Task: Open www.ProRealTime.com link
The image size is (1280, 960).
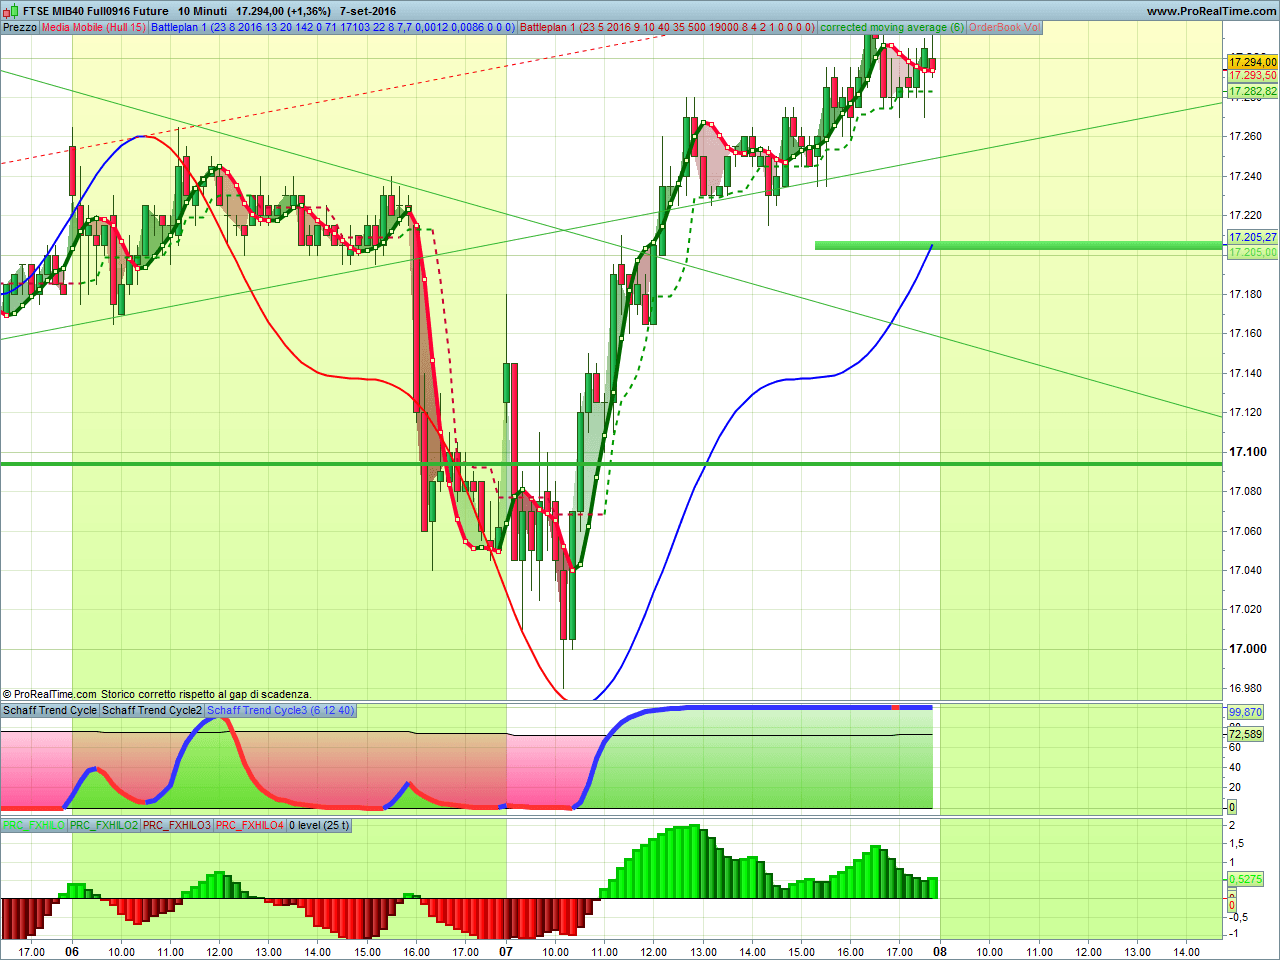Action: click(x=1212, y=11)
